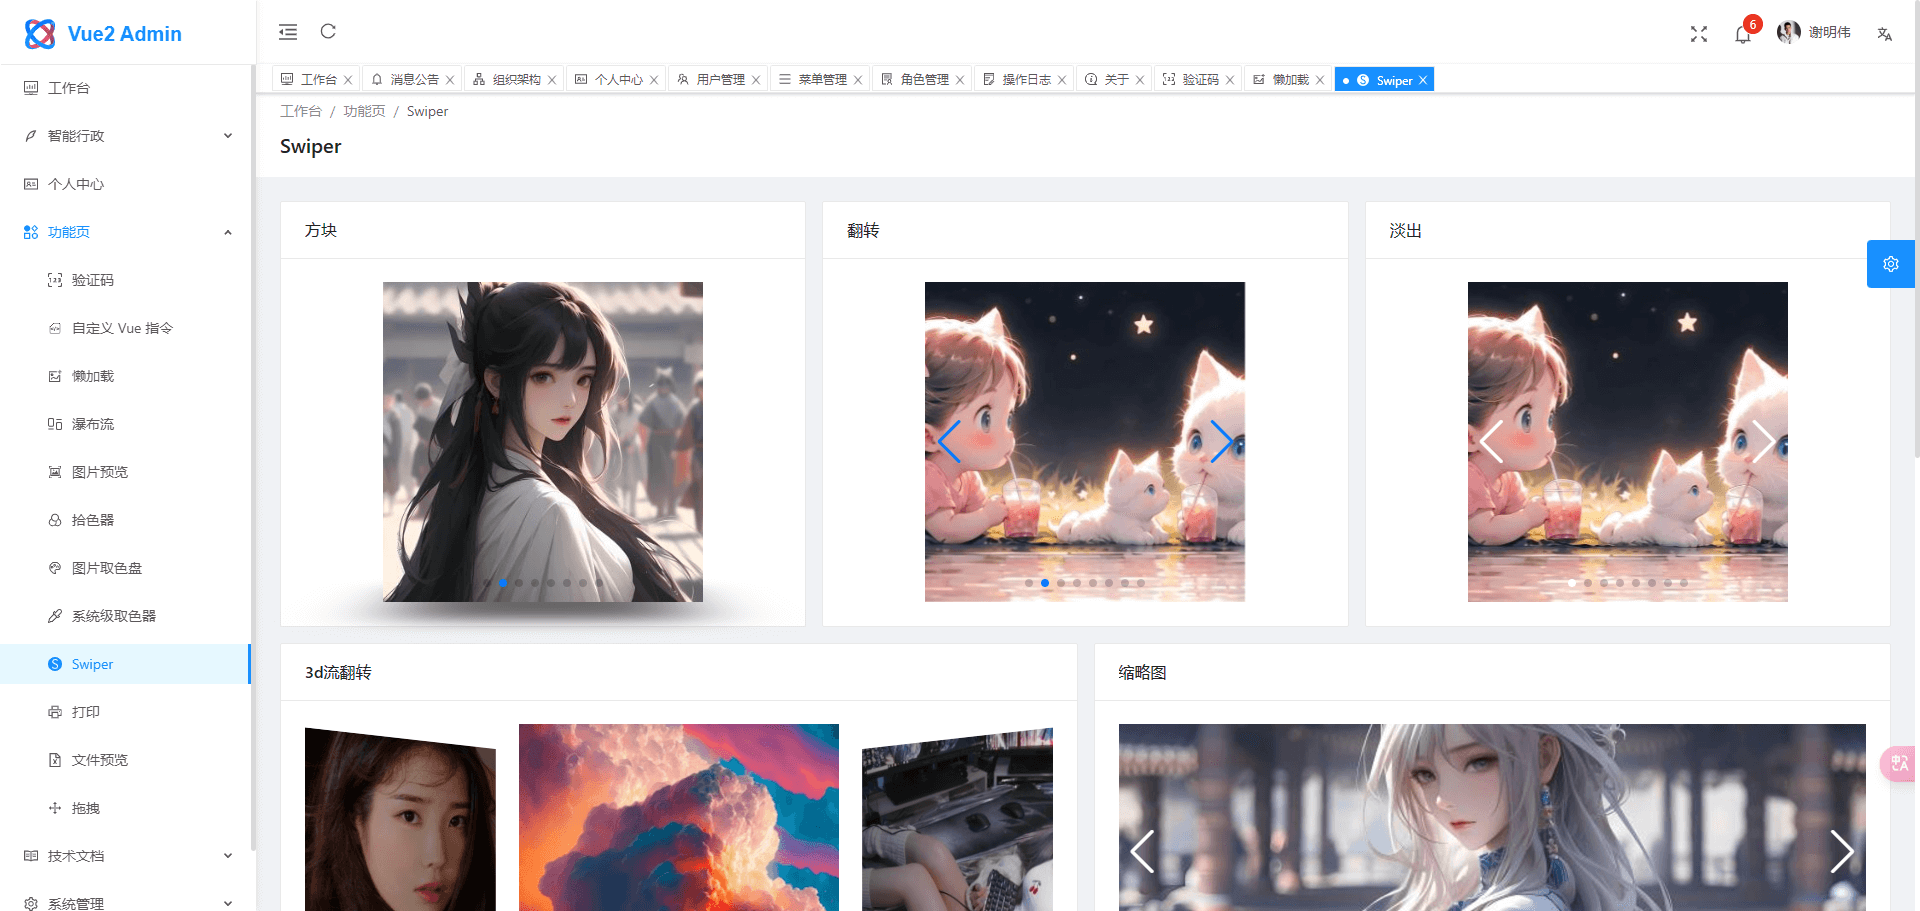
Task: Go to previous slide in 缩略图 swiper
Action: pos(1142,852)
